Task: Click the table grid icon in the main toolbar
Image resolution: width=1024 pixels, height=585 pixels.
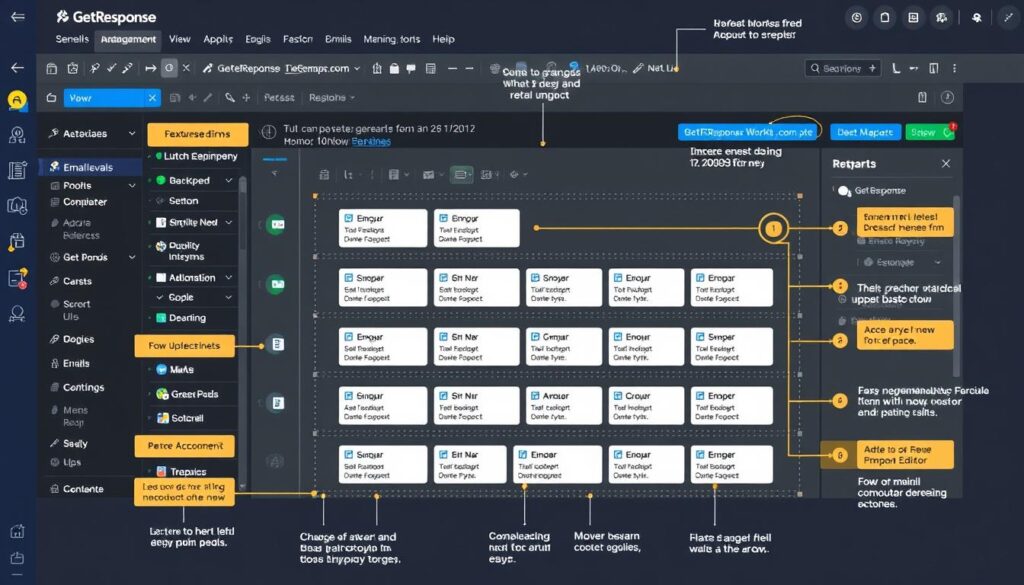Action: 430,68
